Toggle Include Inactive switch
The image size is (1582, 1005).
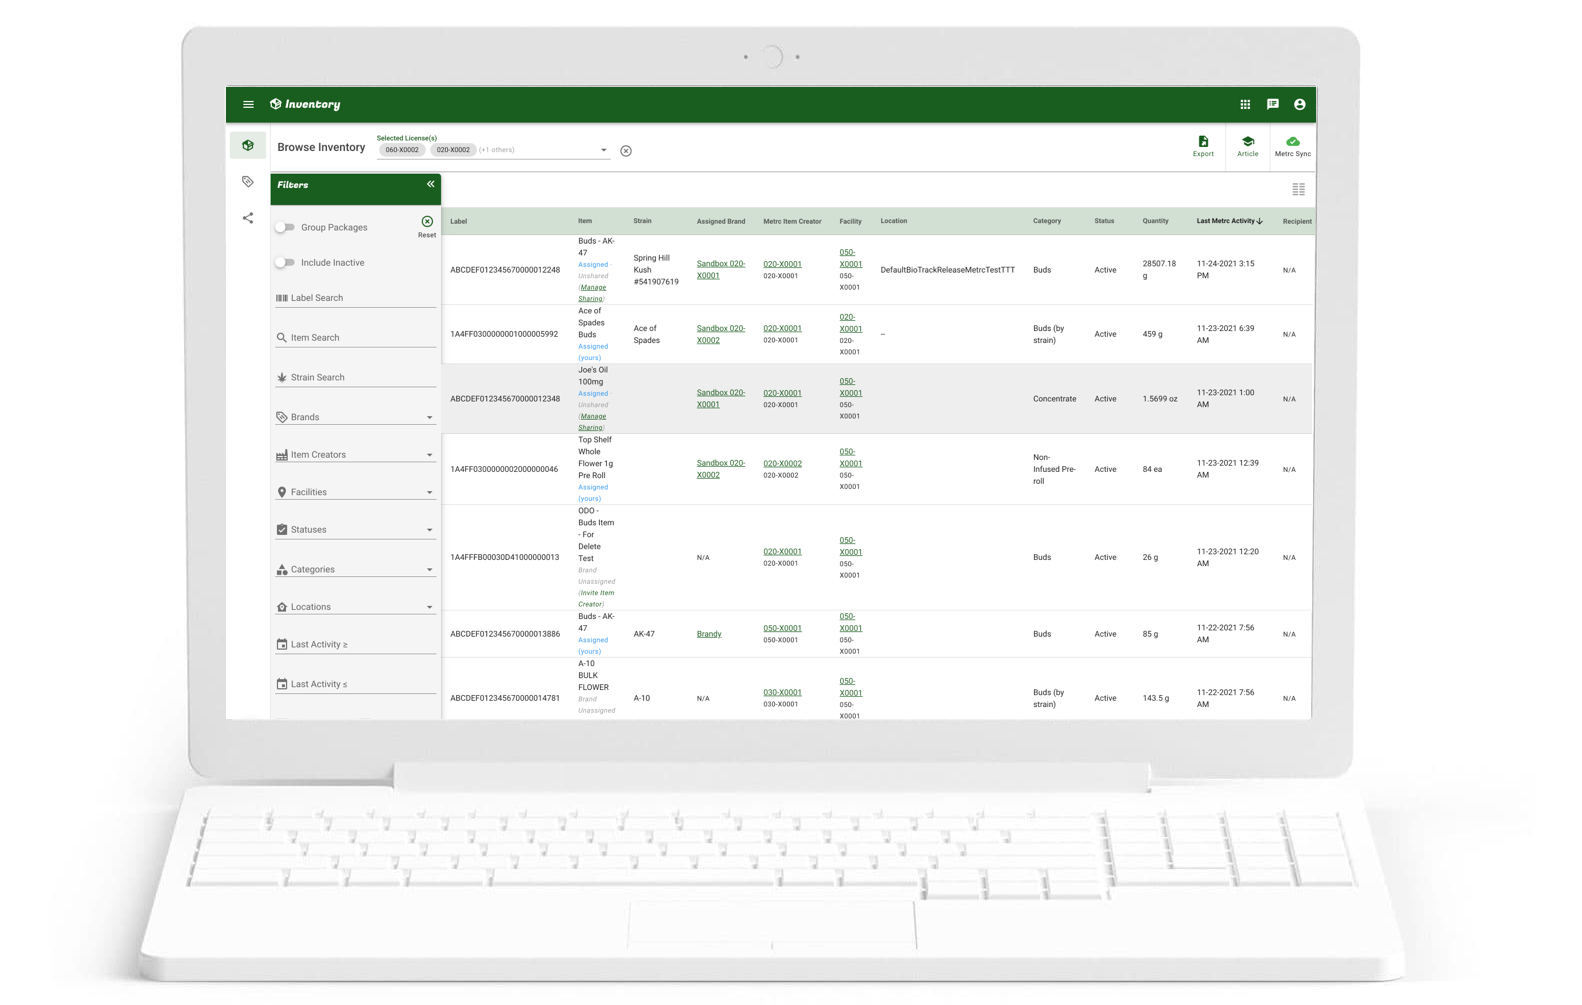point(285,263)
